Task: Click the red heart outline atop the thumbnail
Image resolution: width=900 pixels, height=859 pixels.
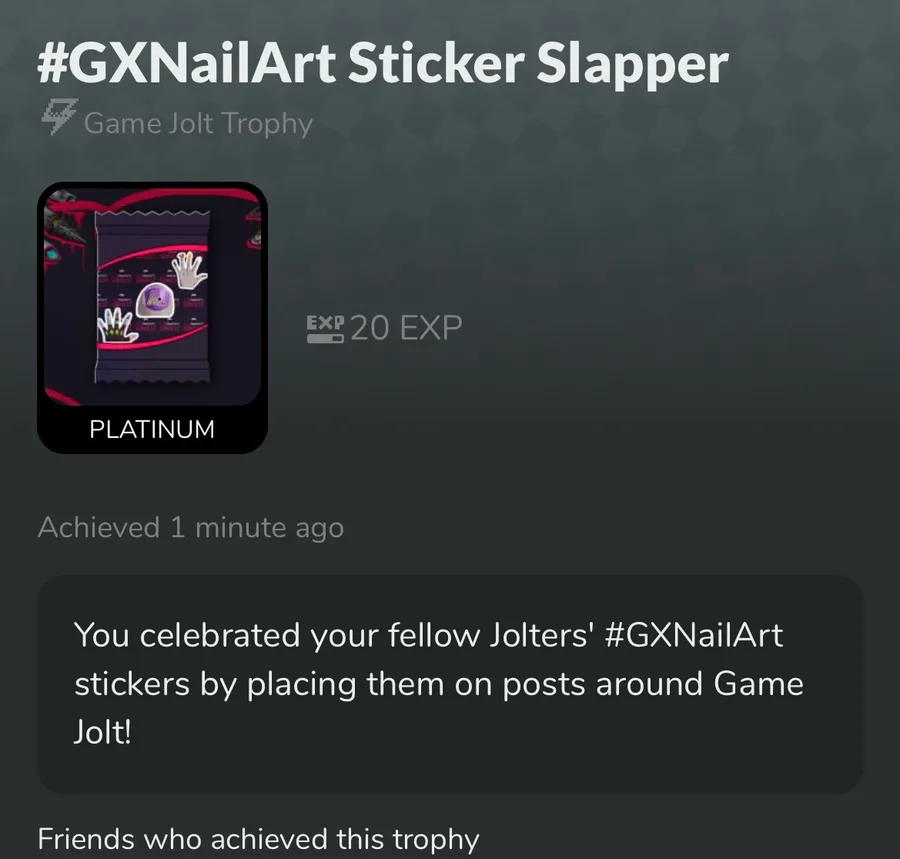Action: coord(184,200)
